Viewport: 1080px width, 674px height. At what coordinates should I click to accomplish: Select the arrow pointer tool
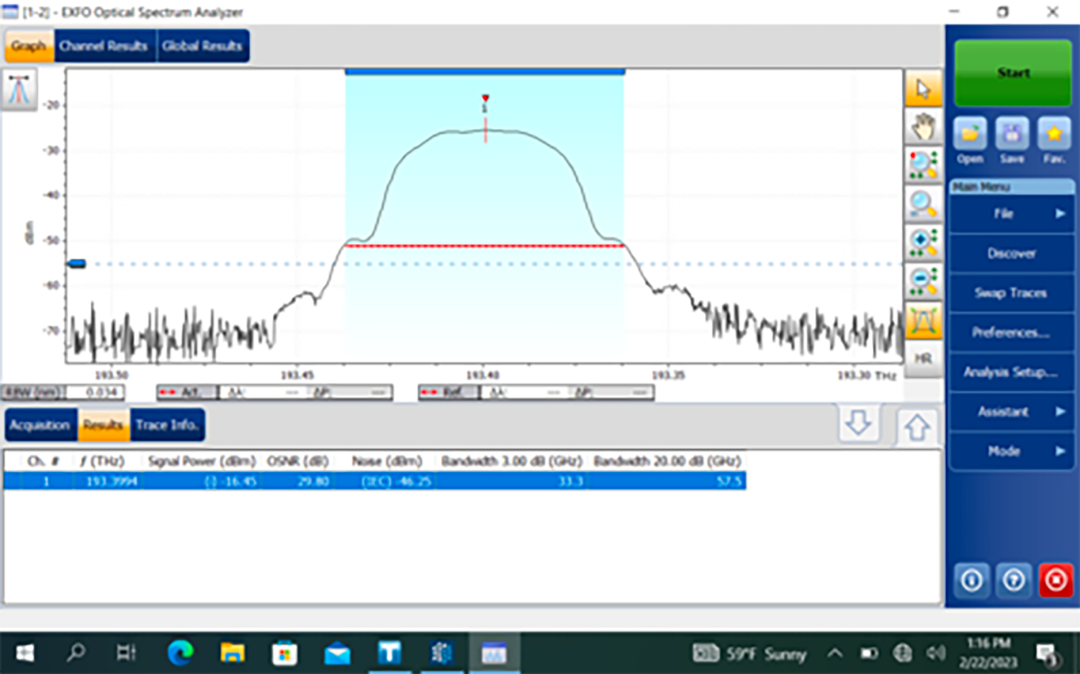tap(922, 89)
